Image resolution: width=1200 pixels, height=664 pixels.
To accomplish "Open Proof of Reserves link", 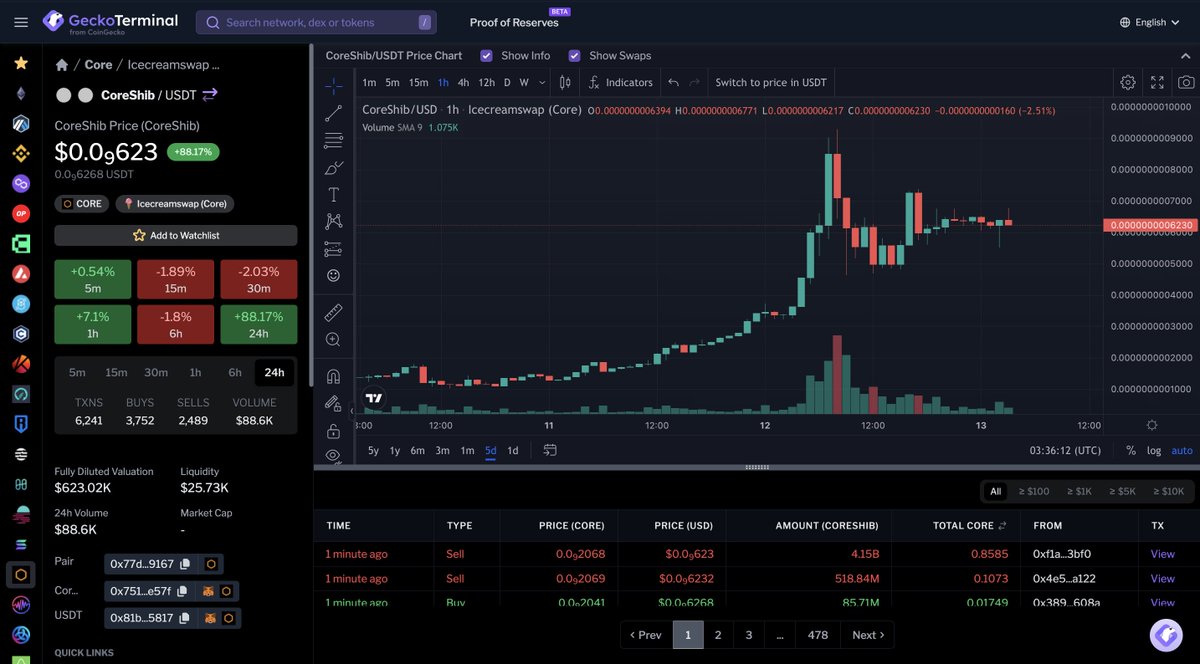I will [x=514, y=22].
